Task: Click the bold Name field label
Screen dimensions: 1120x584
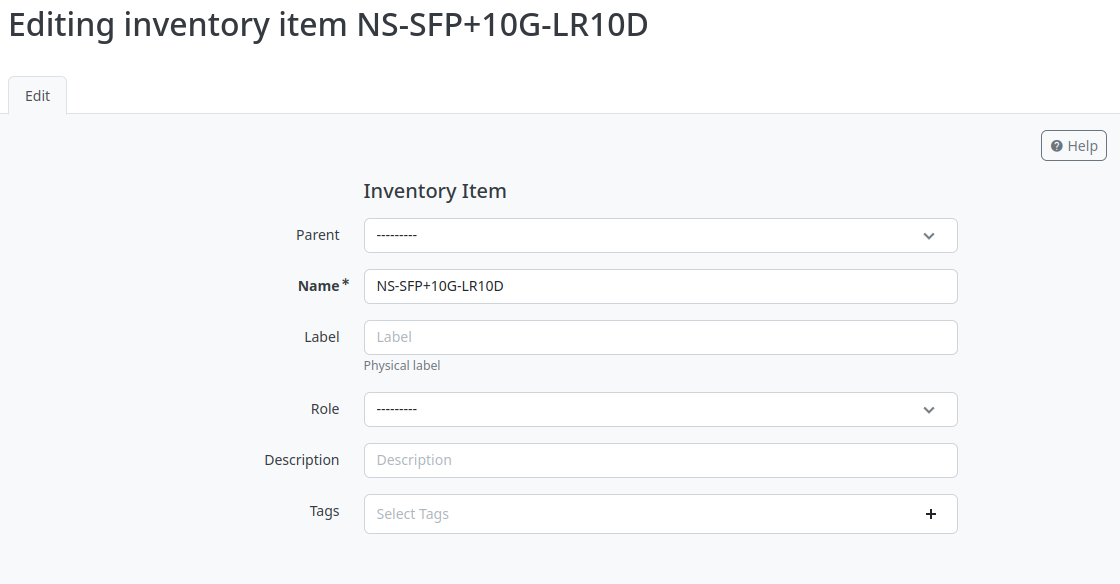Action: point(319,286)
